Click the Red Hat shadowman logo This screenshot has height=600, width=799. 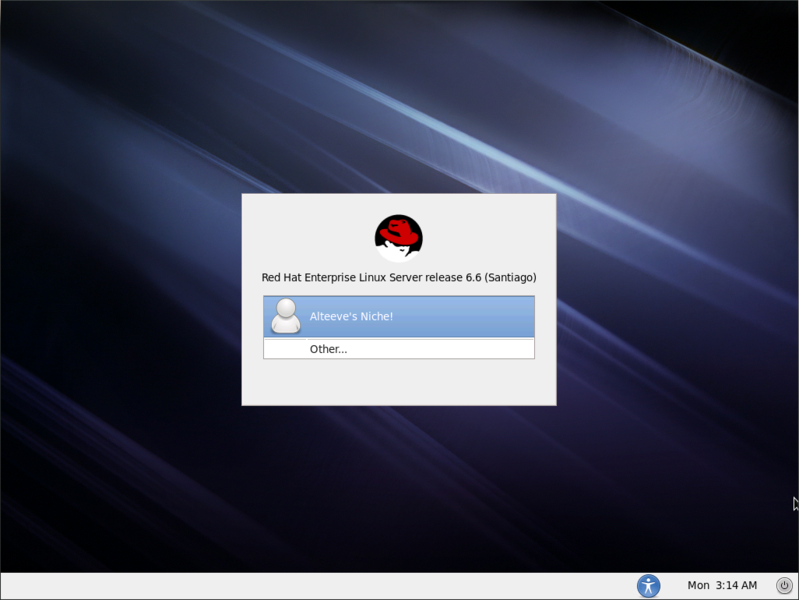click(399, 238)
